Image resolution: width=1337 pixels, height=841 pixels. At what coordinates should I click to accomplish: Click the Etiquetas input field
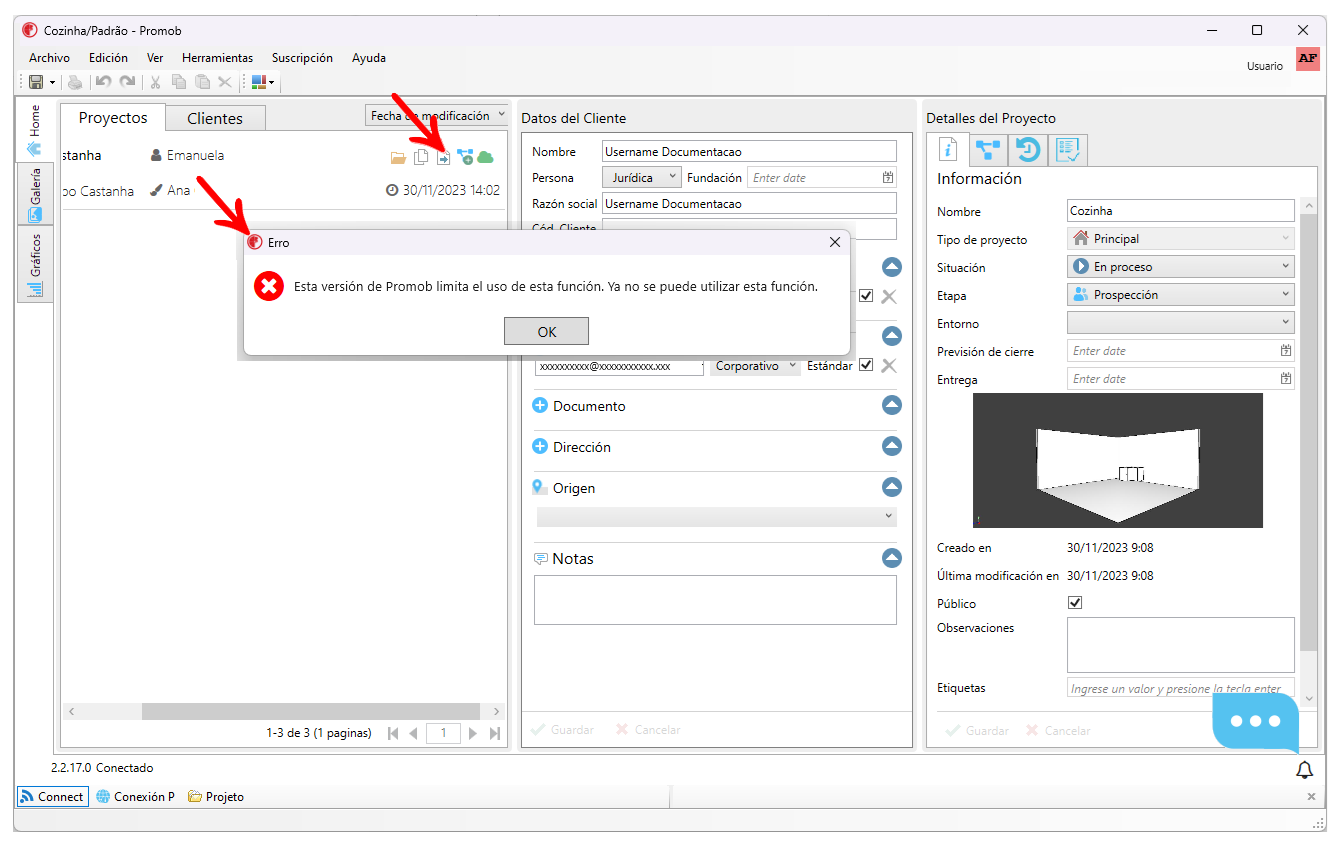click(1181, 688)
